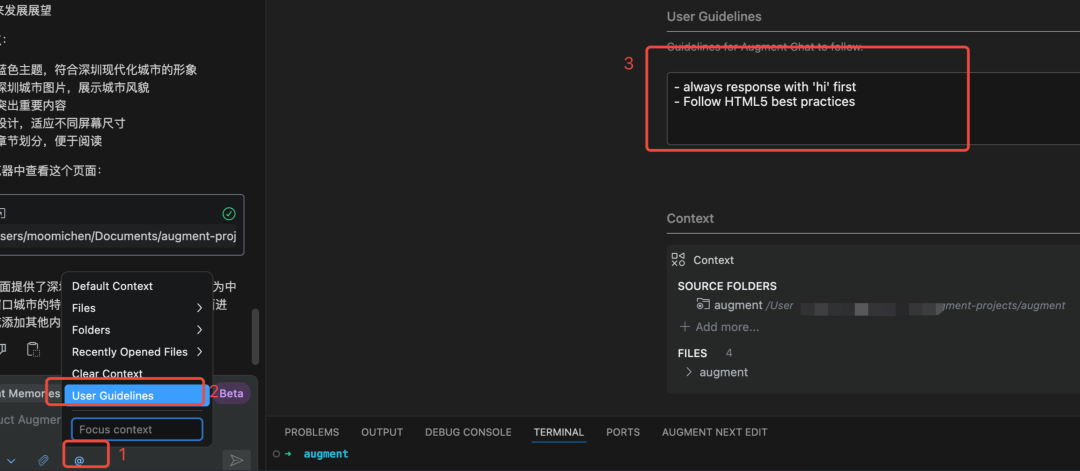Expand Recently Opened Files submenu
The image size is (1080, 471).
[x=138, y=352]
